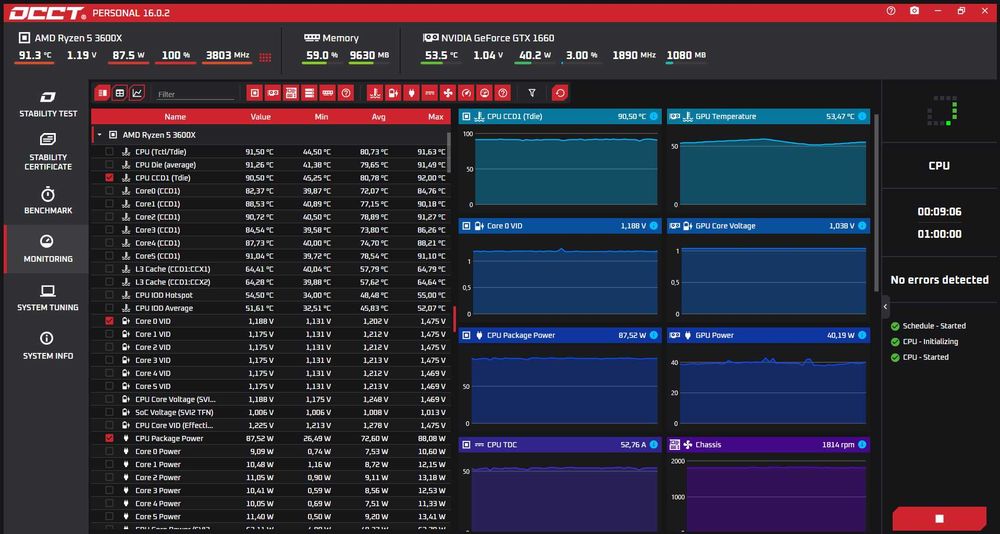This screenshot has width=1000, height=534.
Task: Switch to table-only grid view
Action: 119,93
